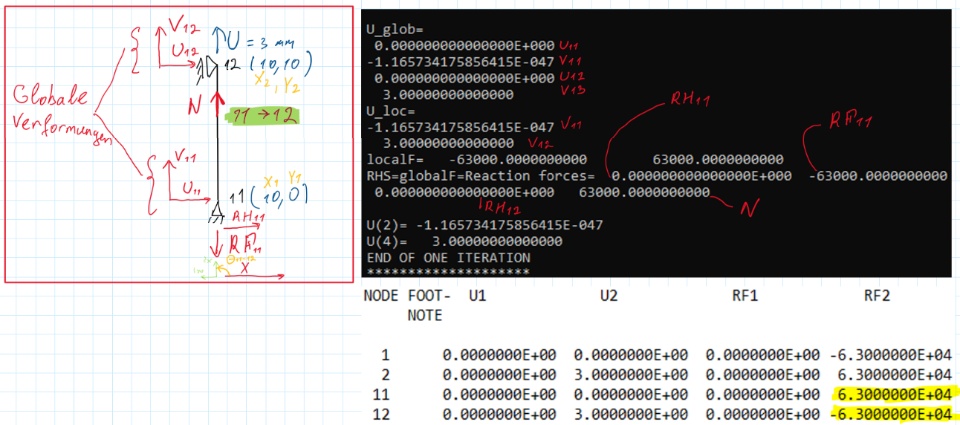
Task: Click the -63000.0000000000 value on the localF line
Action: coord(518,160)
